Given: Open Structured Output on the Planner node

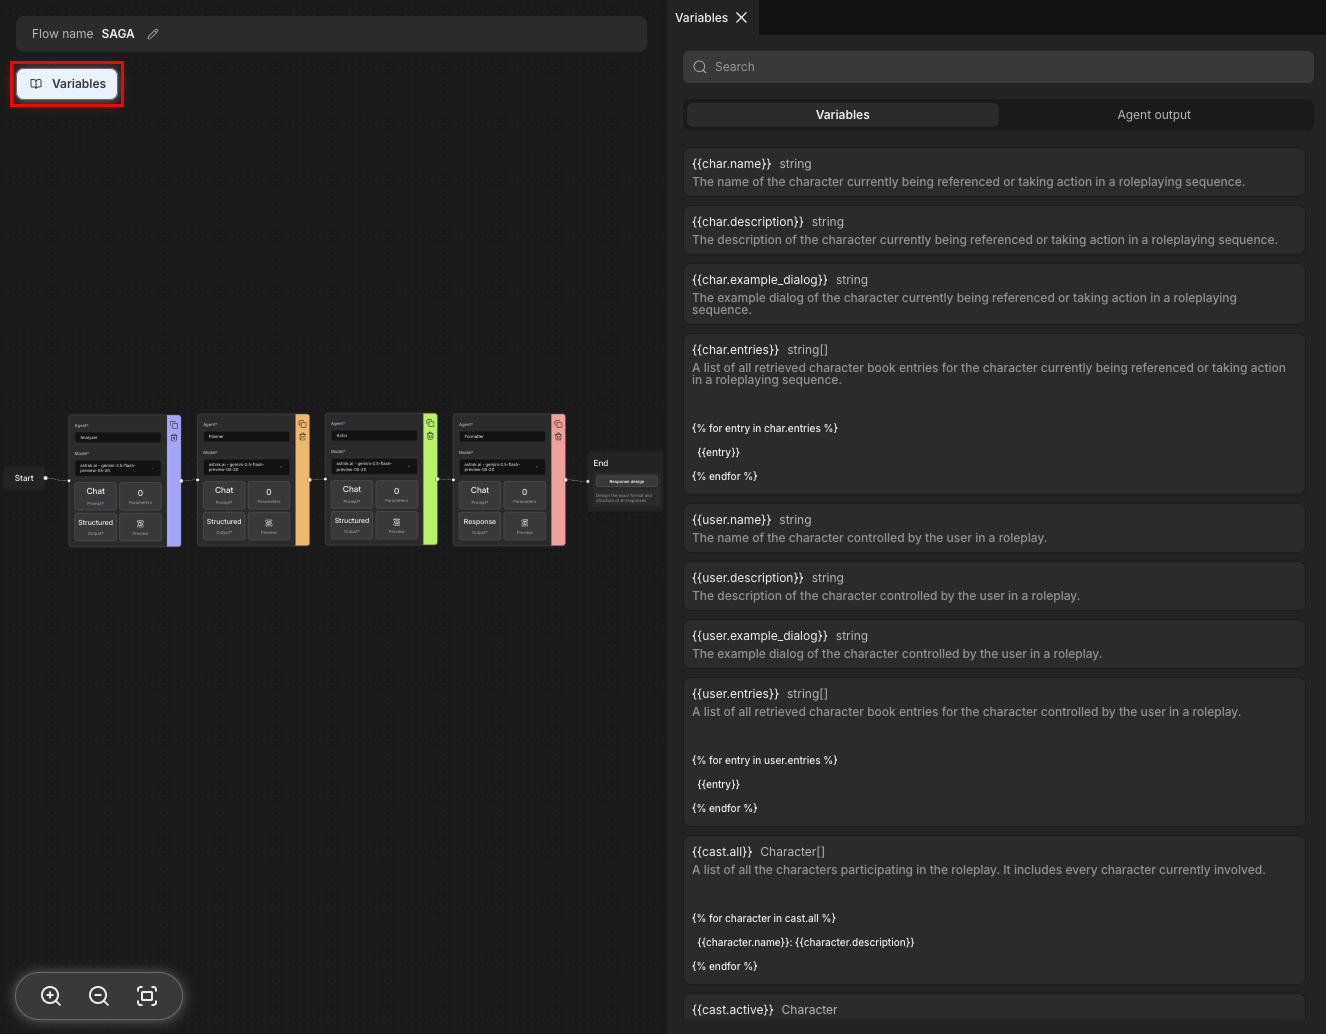Looking at the screenshot, I should 224,526.
